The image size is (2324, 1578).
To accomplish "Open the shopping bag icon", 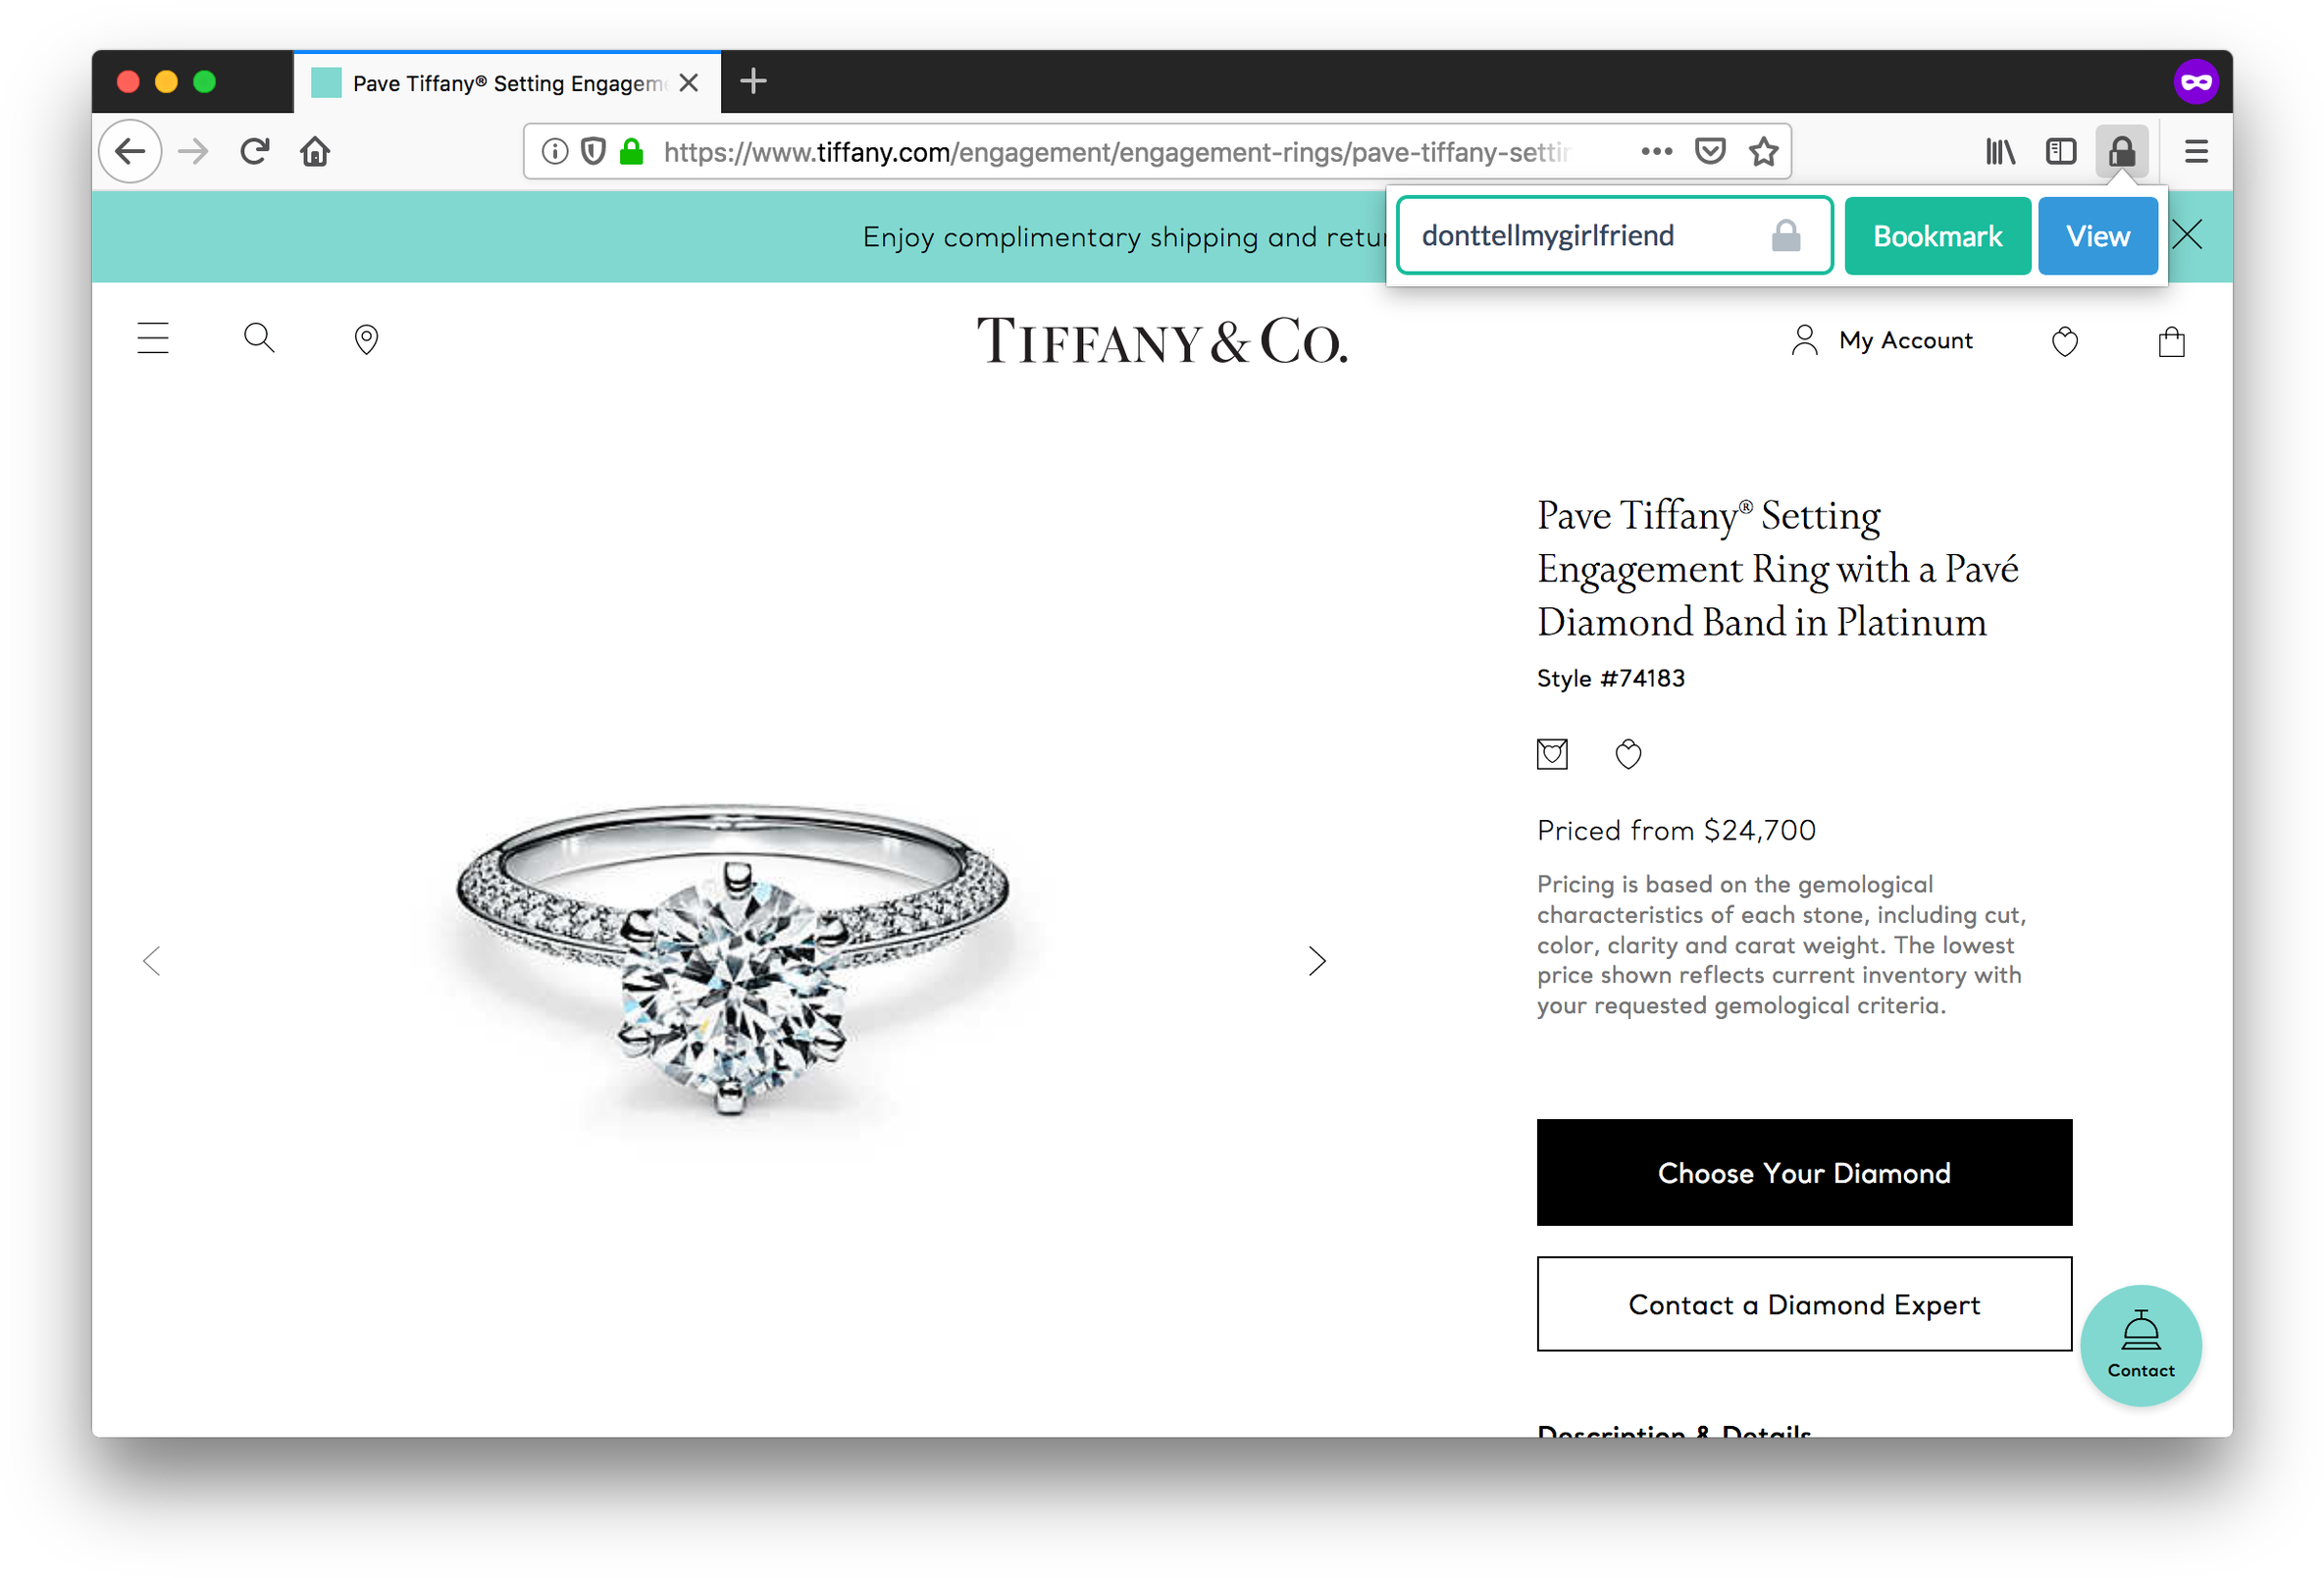I will point(2171,342).
